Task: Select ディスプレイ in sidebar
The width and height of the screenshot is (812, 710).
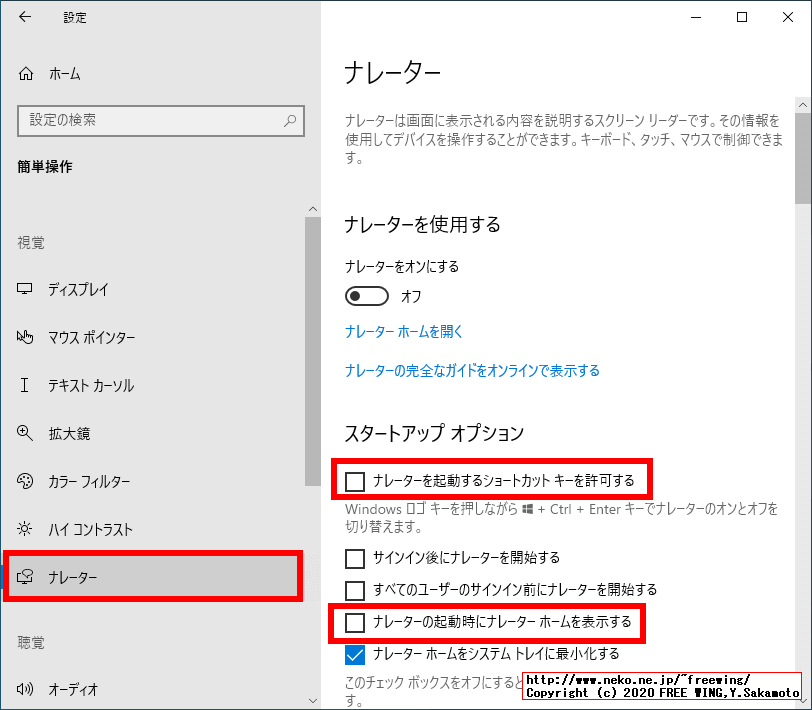Action: (78, 289)
